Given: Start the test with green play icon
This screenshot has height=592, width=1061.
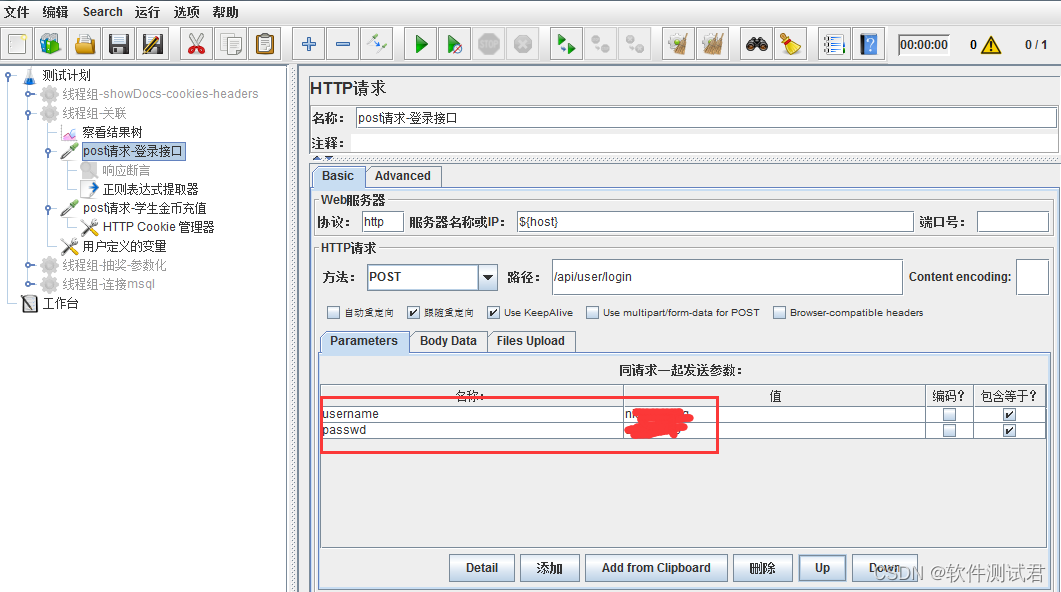Looking at the screenshot, I should [x=420, y=45].
